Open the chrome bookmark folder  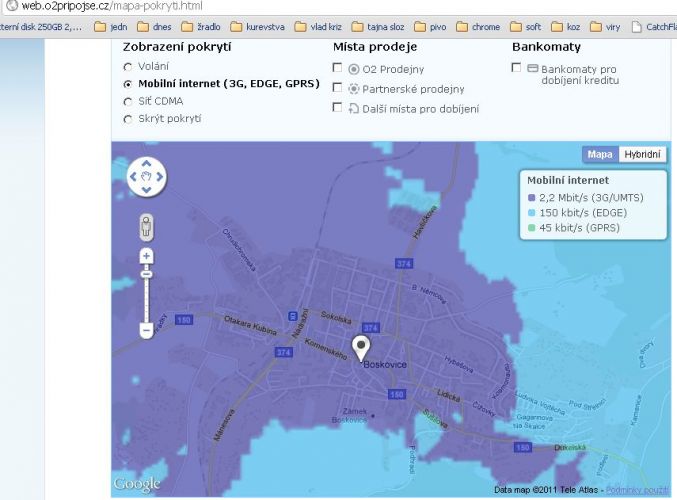pos(478,27)
